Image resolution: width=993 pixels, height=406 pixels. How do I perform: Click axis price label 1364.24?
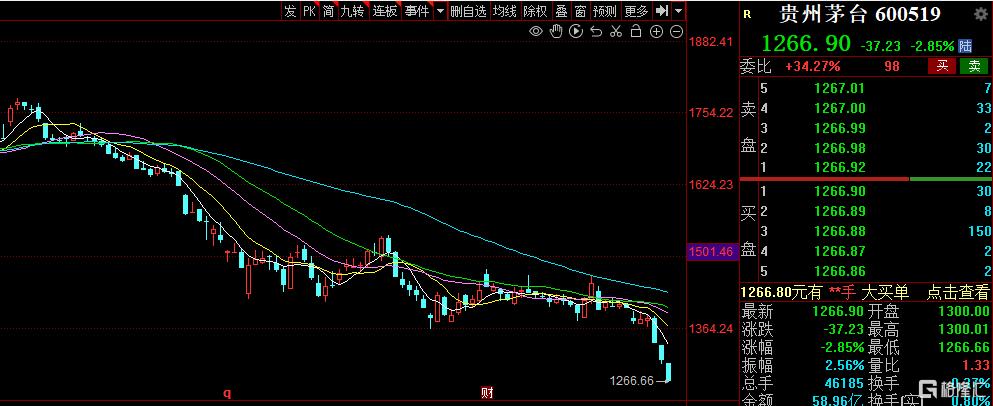(710, 329)
